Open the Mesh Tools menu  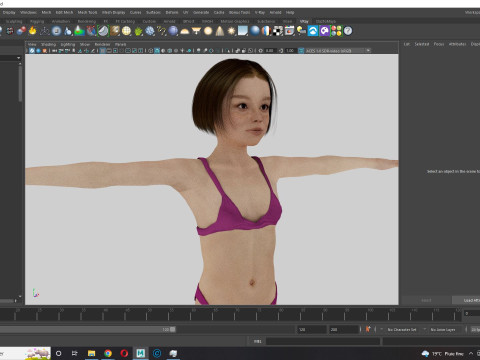tap(87, 12)
